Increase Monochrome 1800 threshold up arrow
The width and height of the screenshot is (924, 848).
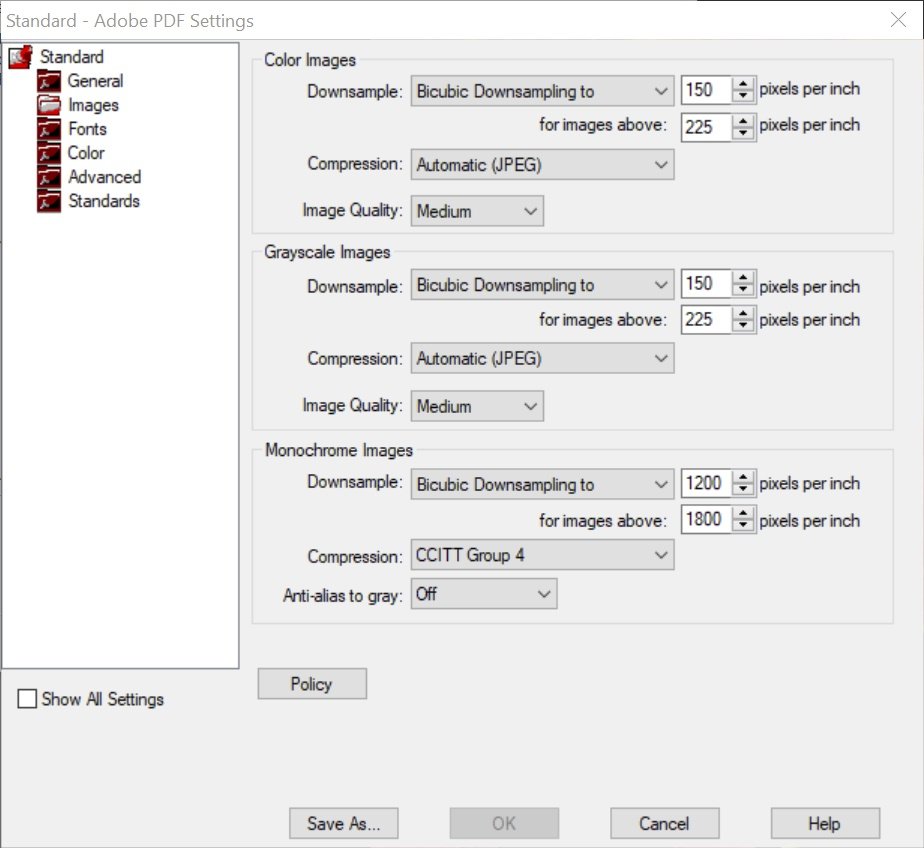tap(744, 513)
